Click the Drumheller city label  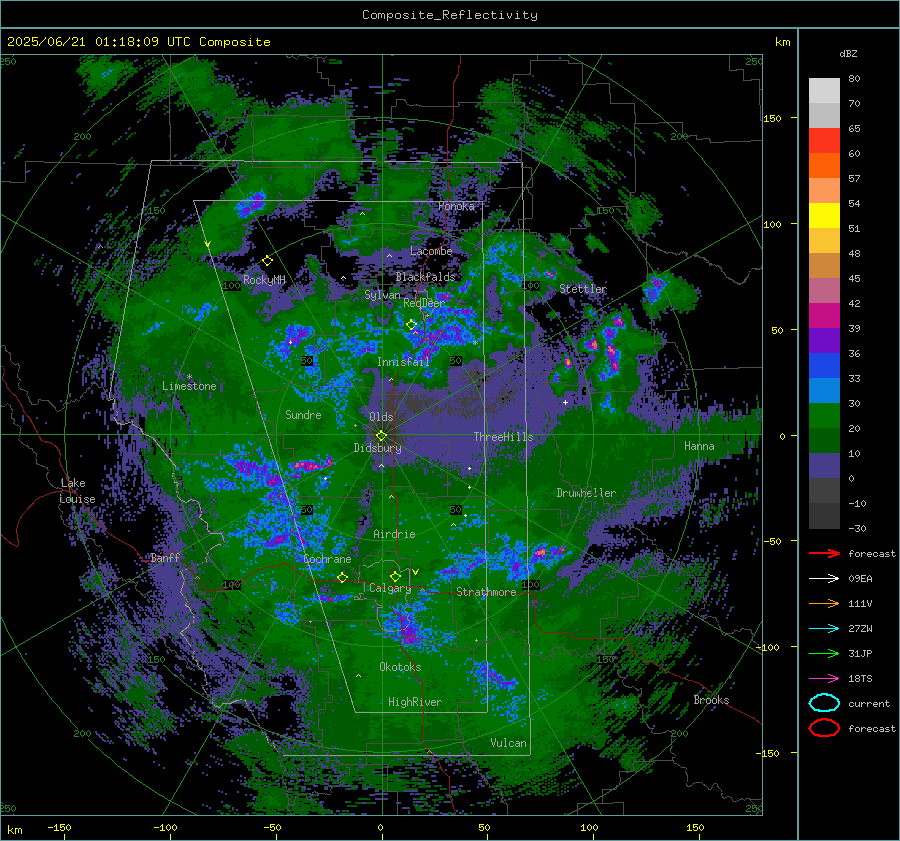pyautogui.click(x=586, y=493)
